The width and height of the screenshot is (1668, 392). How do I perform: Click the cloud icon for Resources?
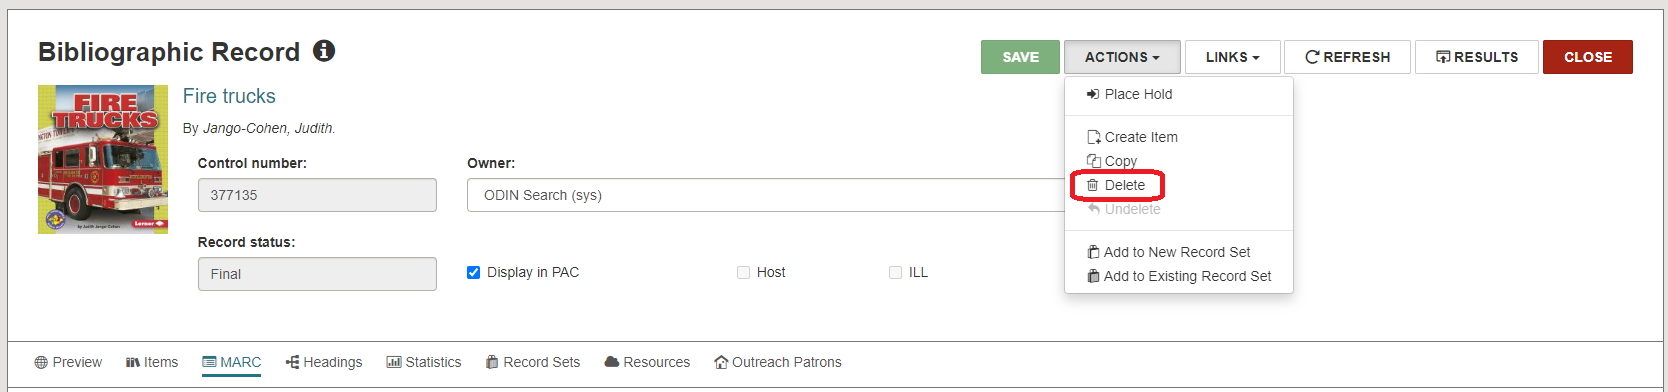[x=612, y=362]
